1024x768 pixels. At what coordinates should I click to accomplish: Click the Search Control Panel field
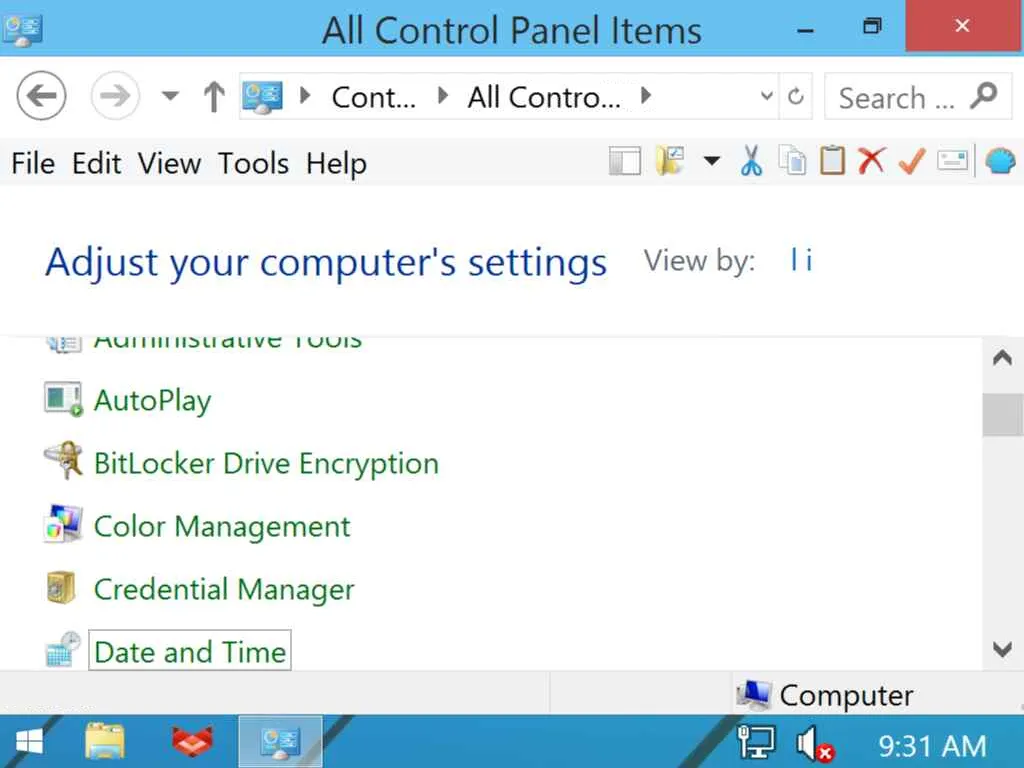point(896,98)
